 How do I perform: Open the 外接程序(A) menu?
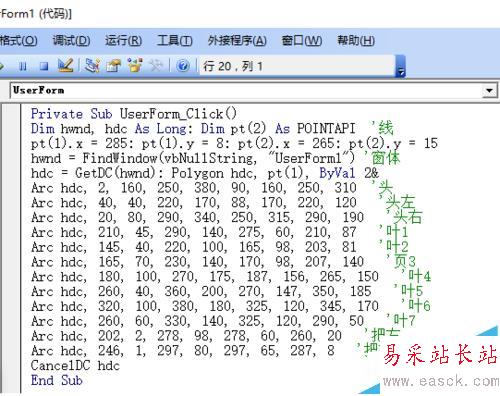pos(237,41)
